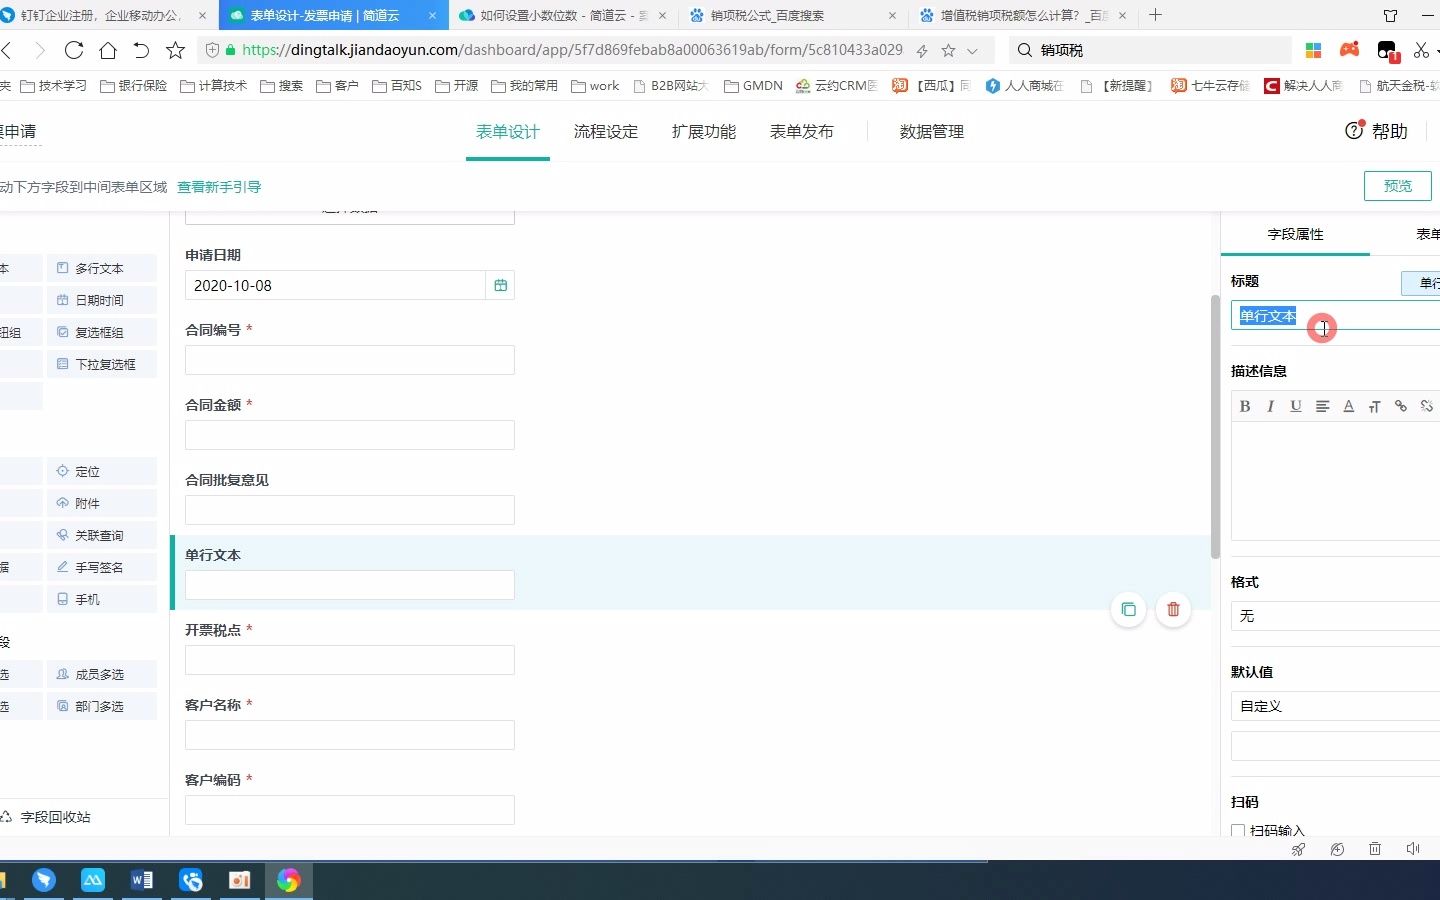Image resolution: width=1440 pixels, height=900 pixels.
Task: Click 标题 input with 单行文本
Action: click(1335, 316)
